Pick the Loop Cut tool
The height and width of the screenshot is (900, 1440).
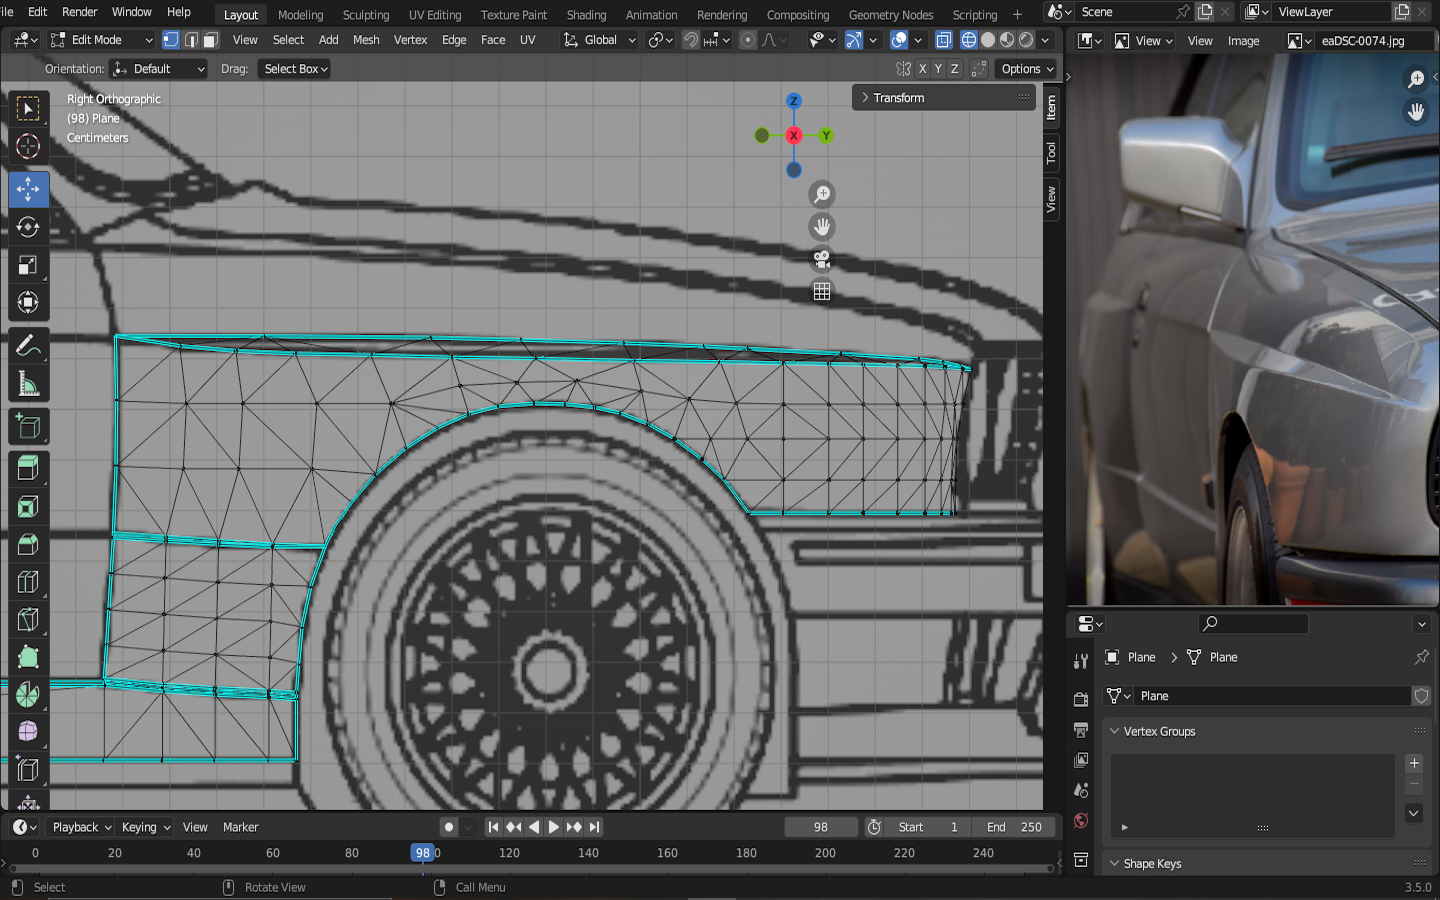pos(28,581)
